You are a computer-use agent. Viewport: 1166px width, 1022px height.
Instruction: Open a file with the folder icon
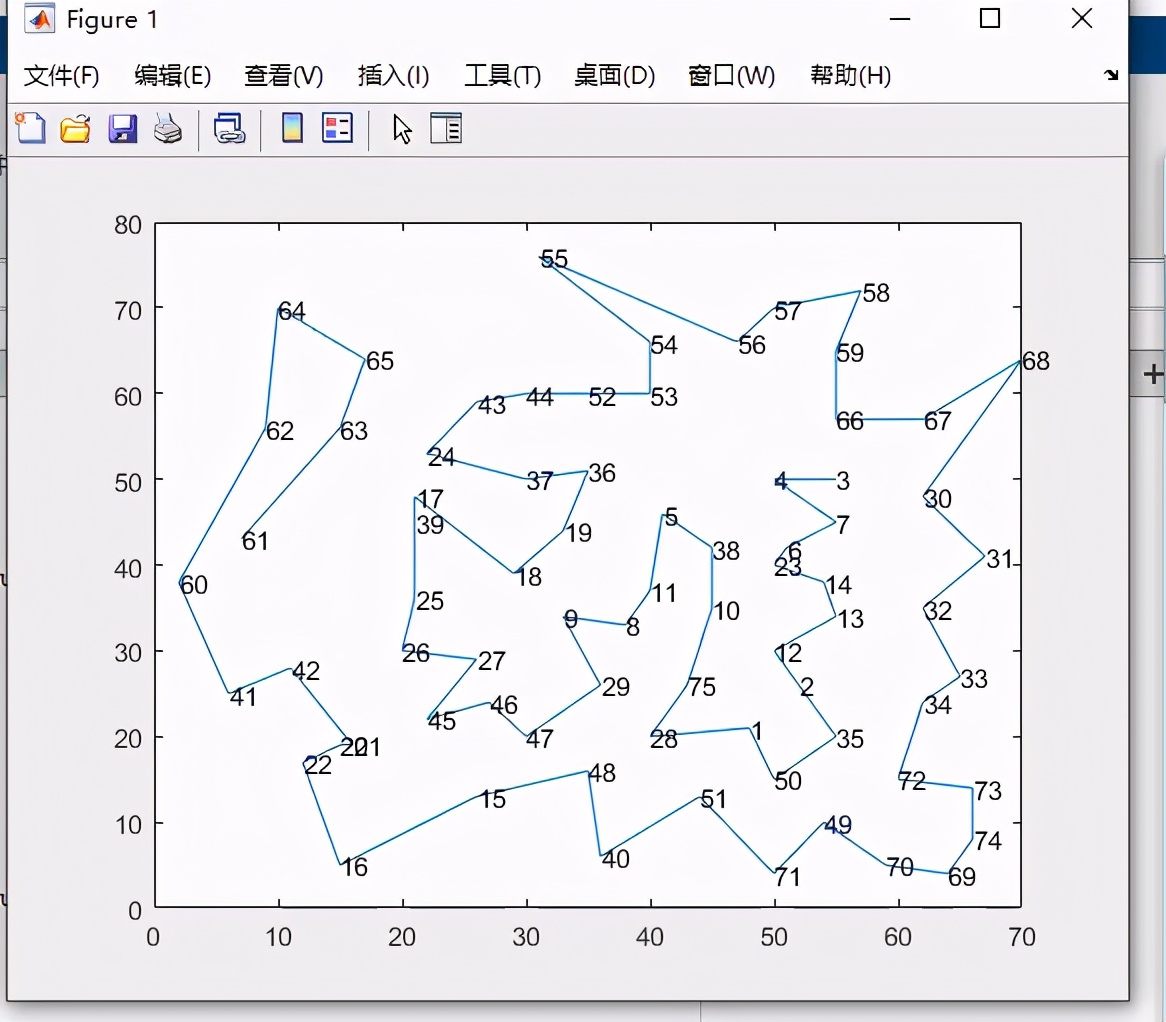pyautogui.click(x=76, y=128)
